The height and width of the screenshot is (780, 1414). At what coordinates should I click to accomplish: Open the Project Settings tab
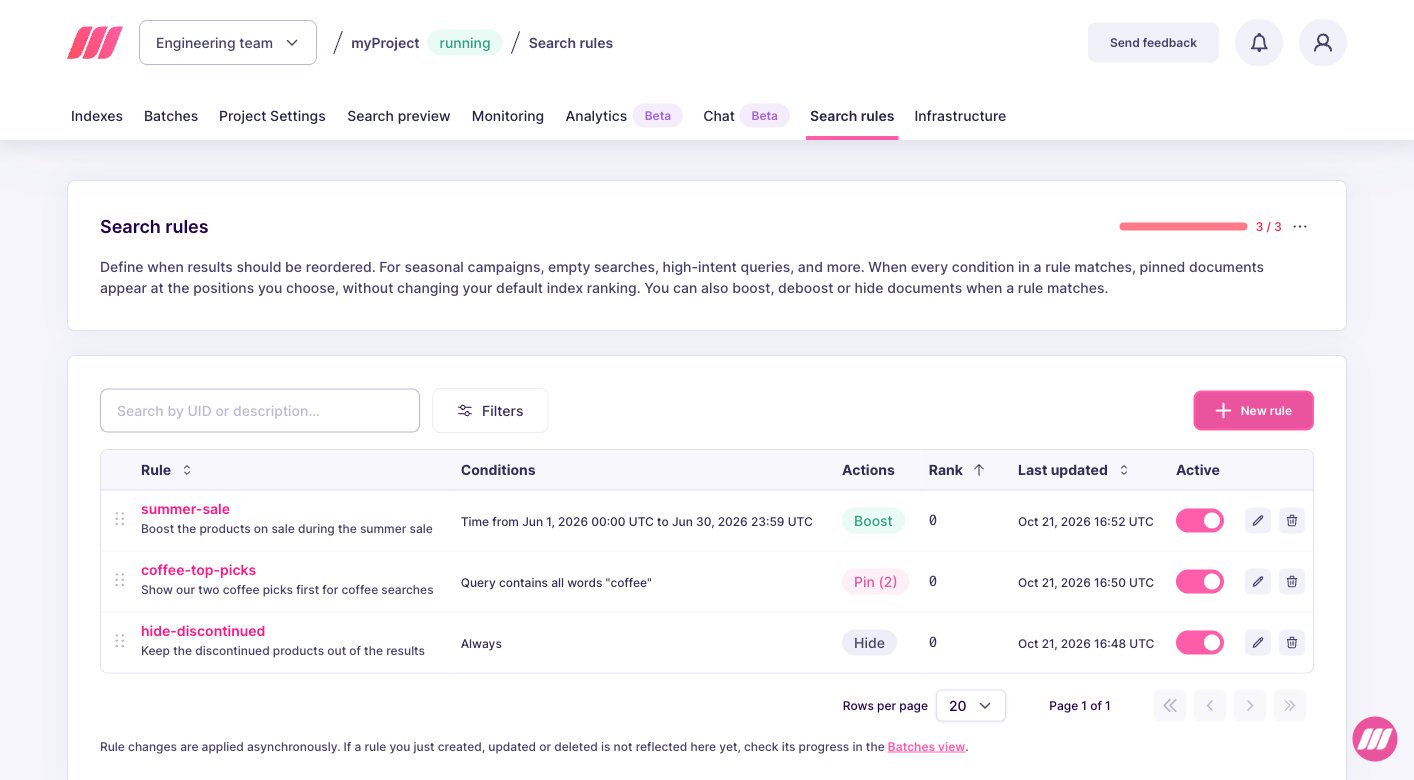pyautogui.click(x=272, y=116)
